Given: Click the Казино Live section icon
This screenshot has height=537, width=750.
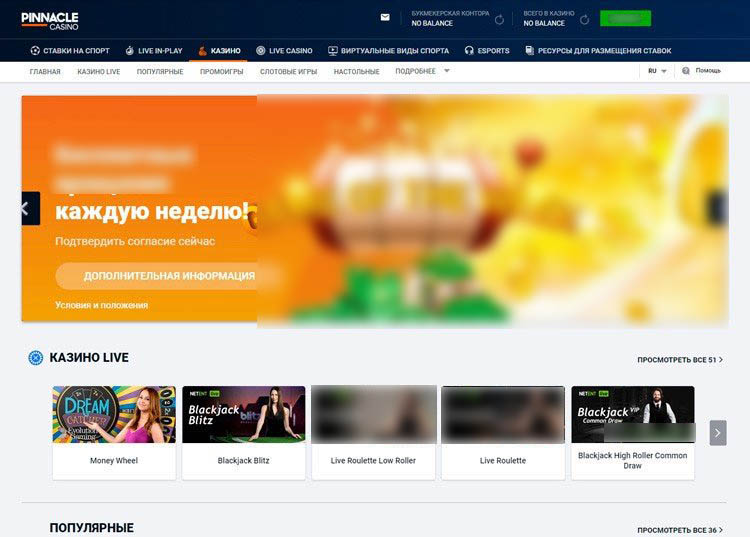Looking at the screenshot, I should (x=36, y=358).
